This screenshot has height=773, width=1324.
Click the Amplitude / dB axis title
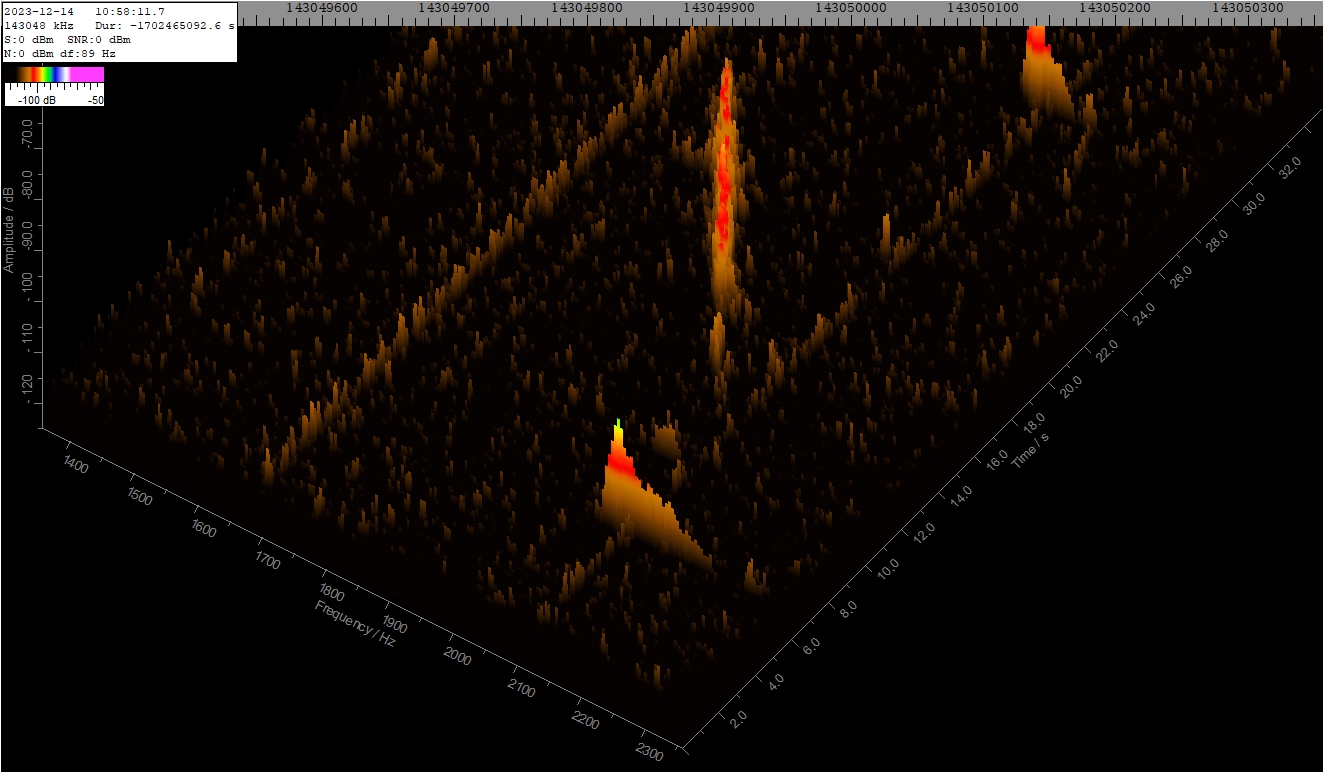tap(9, 228)
